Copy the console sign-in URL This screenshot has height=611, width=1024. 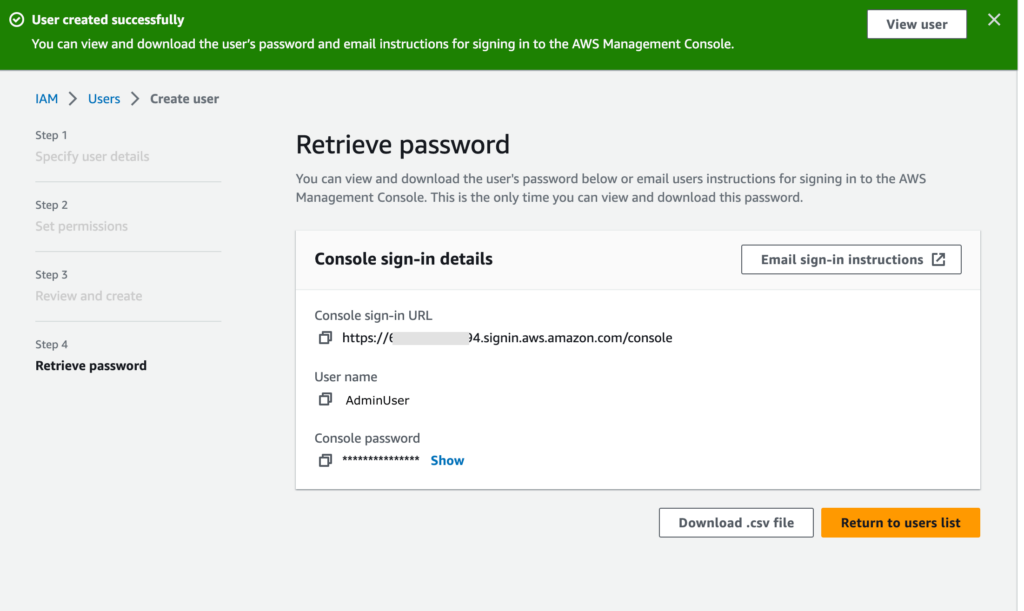325,338
